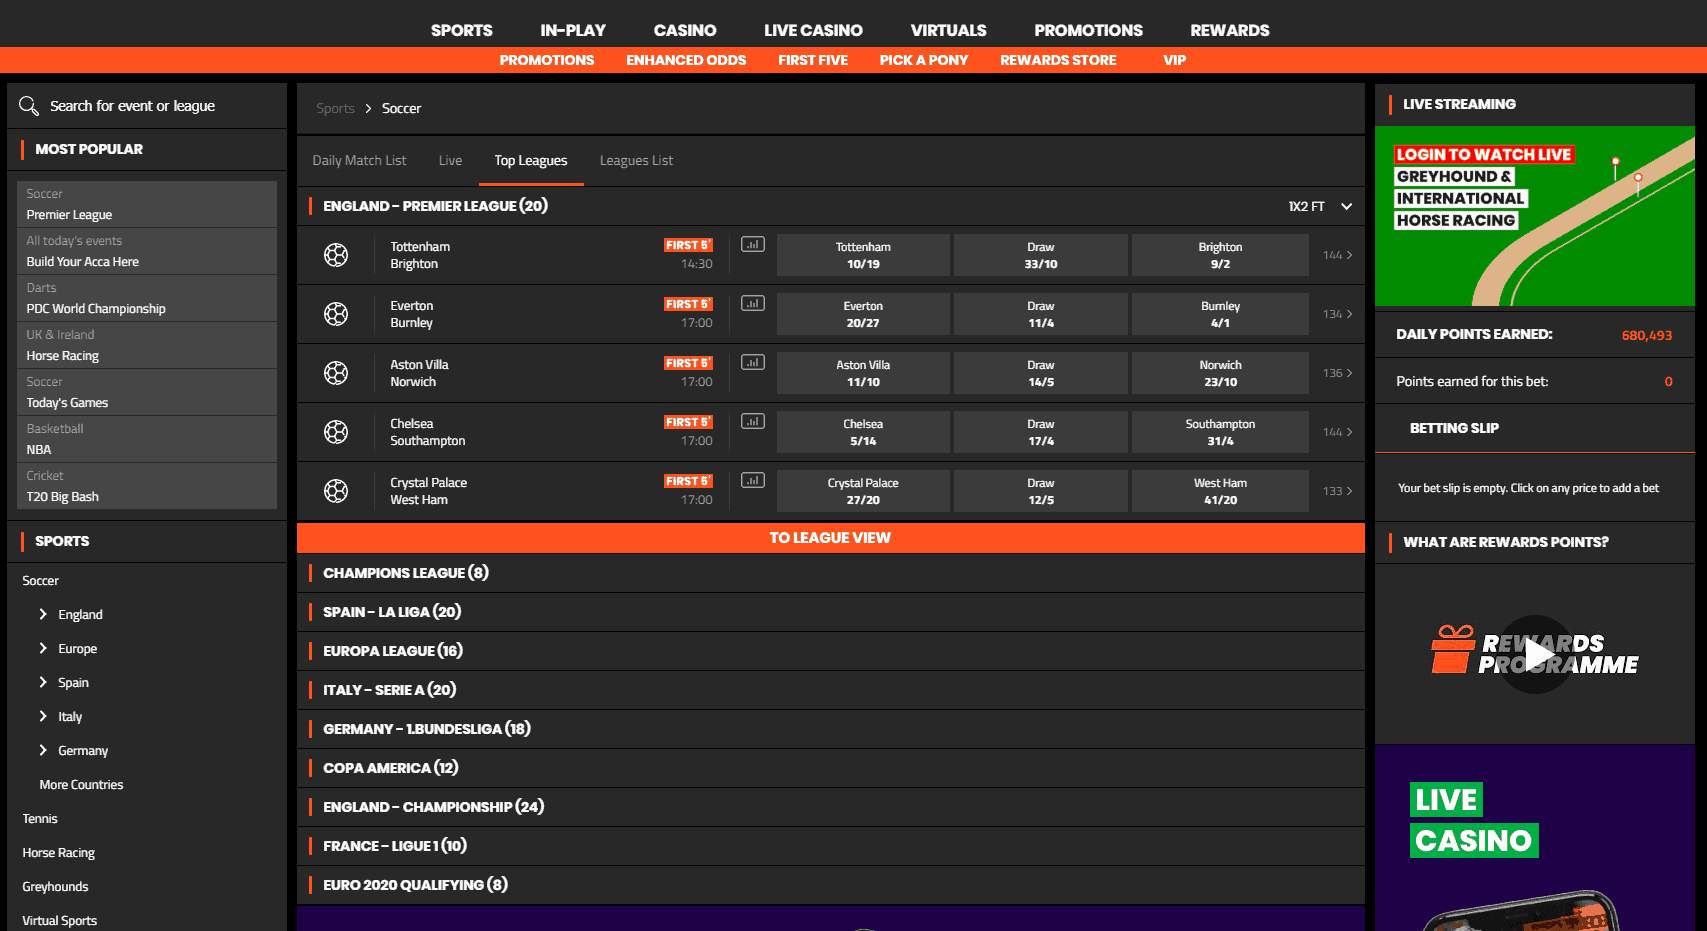Image resolution: width=1707 pixels, height=931 pixels.
Task: Click the search magnifier icon
Action: (29, 105)
